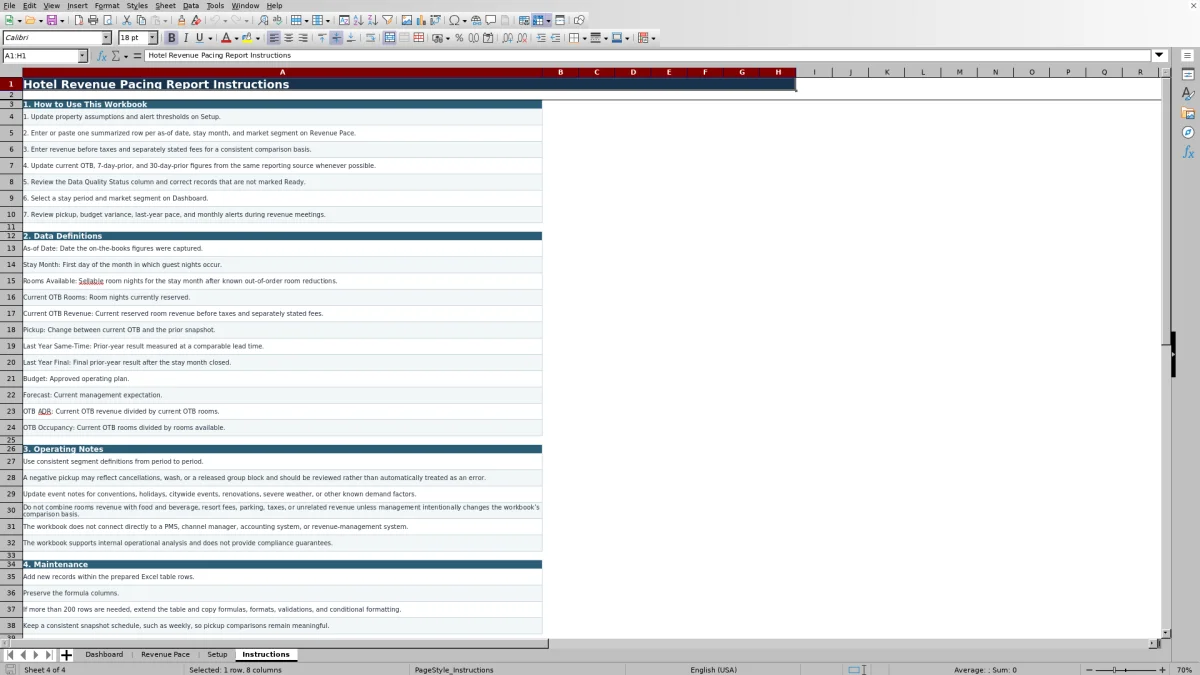Click the 70% zoom level

(1183, 670)
